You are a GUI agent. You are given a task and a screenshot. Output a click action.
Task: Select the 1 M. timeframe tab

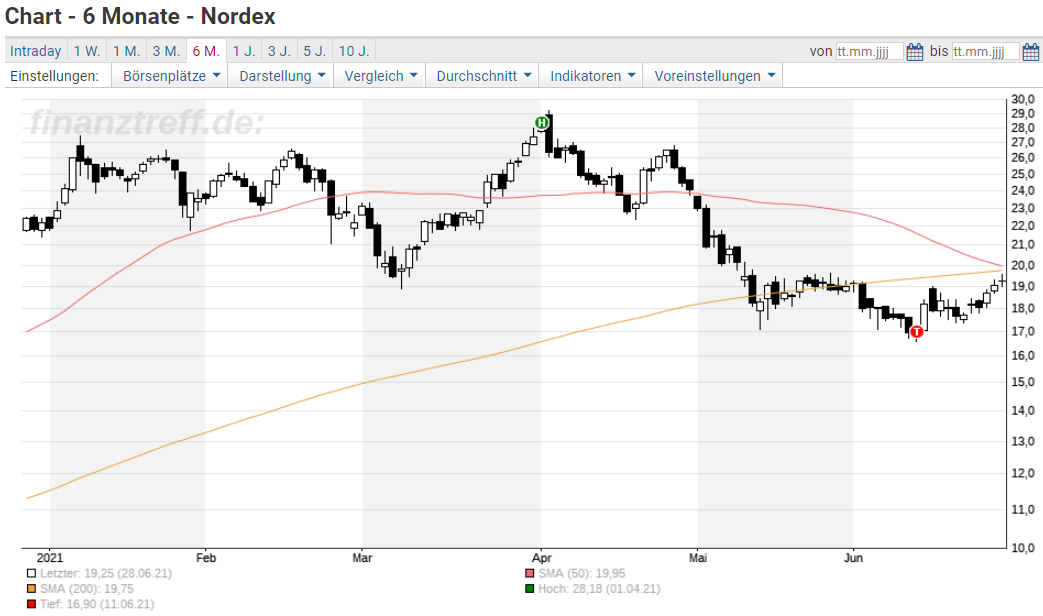[x=126, y=51]
